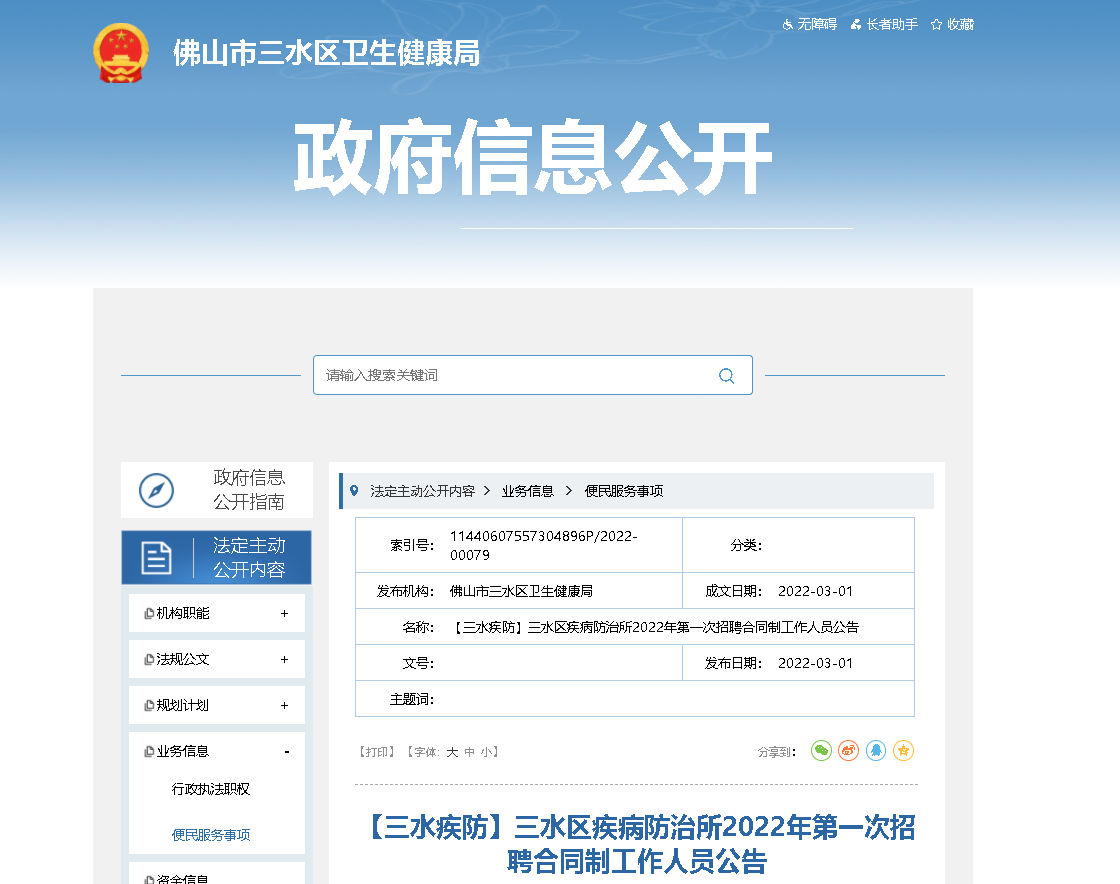
Task: Share to WeChat icon
Action: tap(821, 750)
